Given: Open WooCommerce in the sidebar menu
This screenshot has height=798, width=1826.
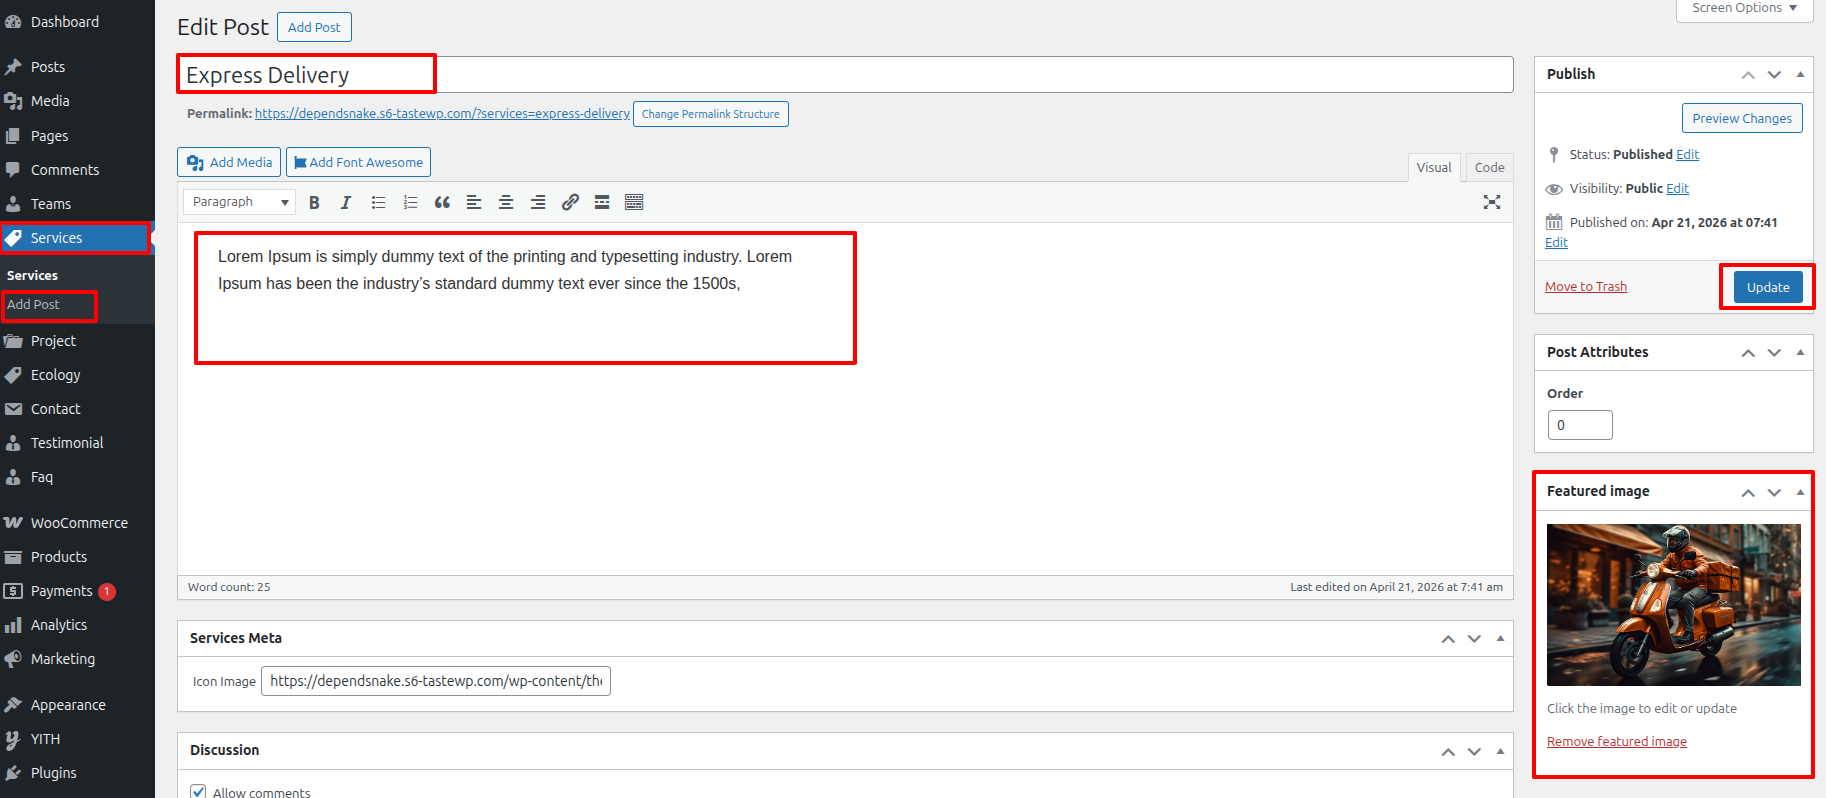Looking at the screenshot, I should click(79, 523).
